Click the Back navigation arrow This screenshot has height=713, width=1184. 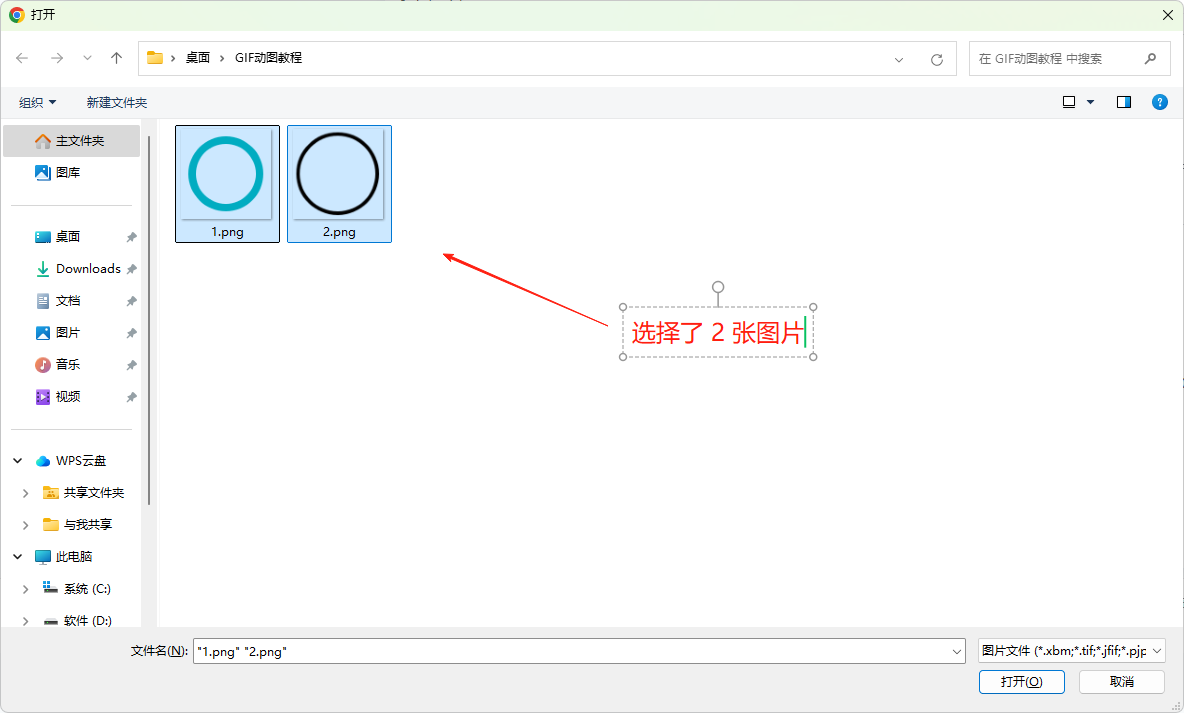22,58
